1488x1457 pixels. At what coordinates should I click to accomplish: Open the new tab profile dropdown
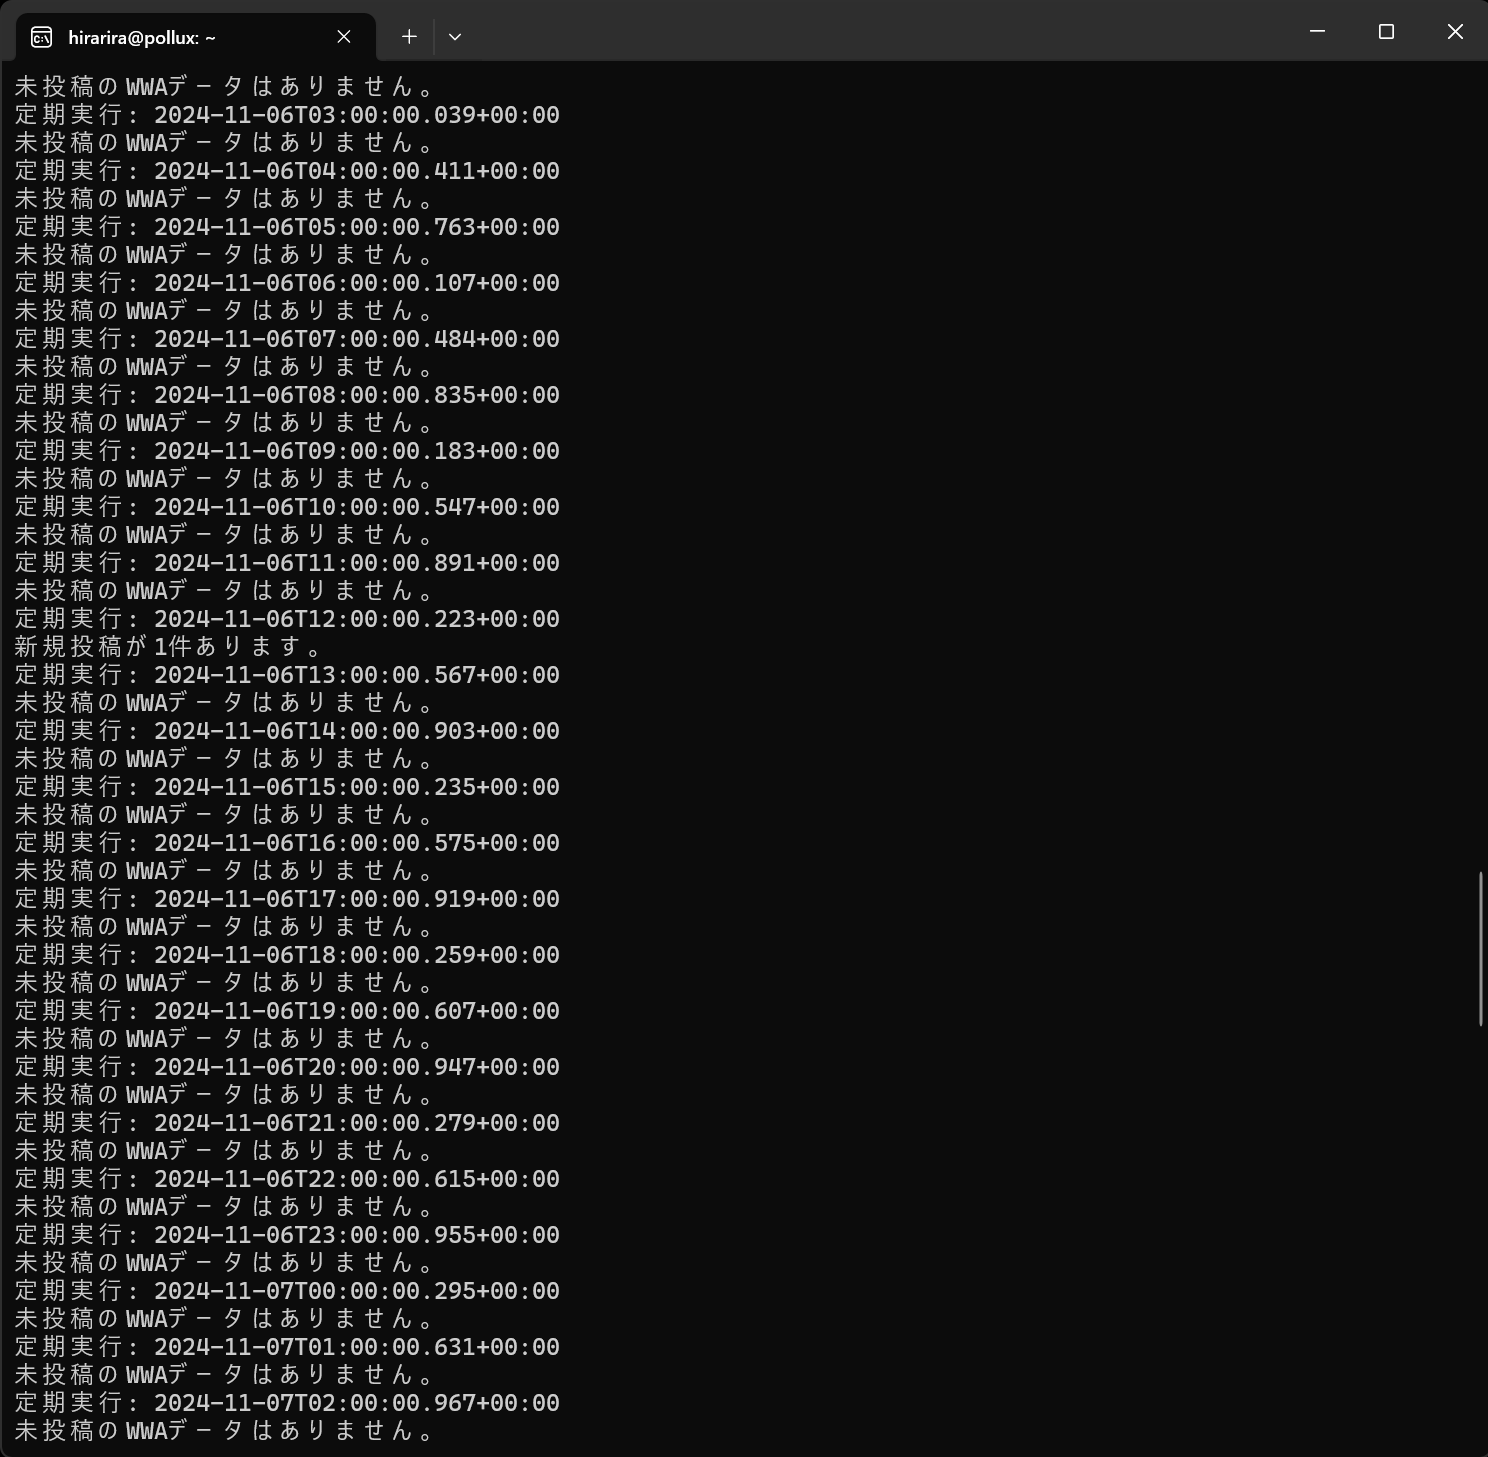coord(455,37)
